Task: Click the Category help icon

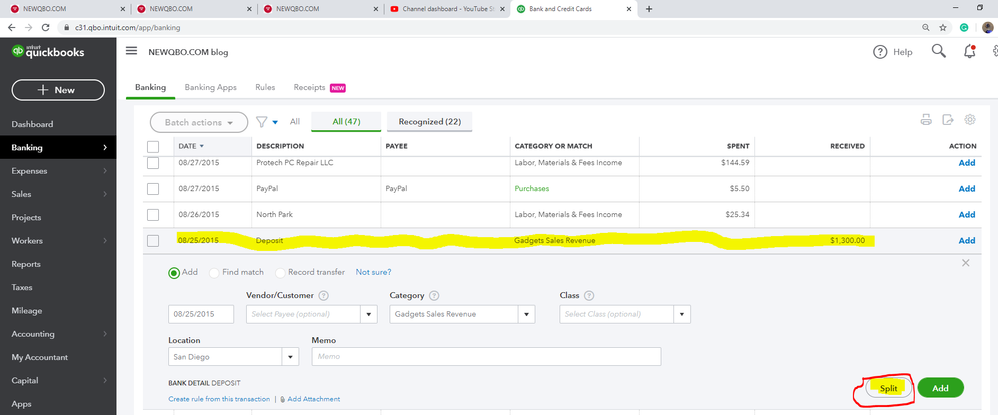Action: (434, 296)
